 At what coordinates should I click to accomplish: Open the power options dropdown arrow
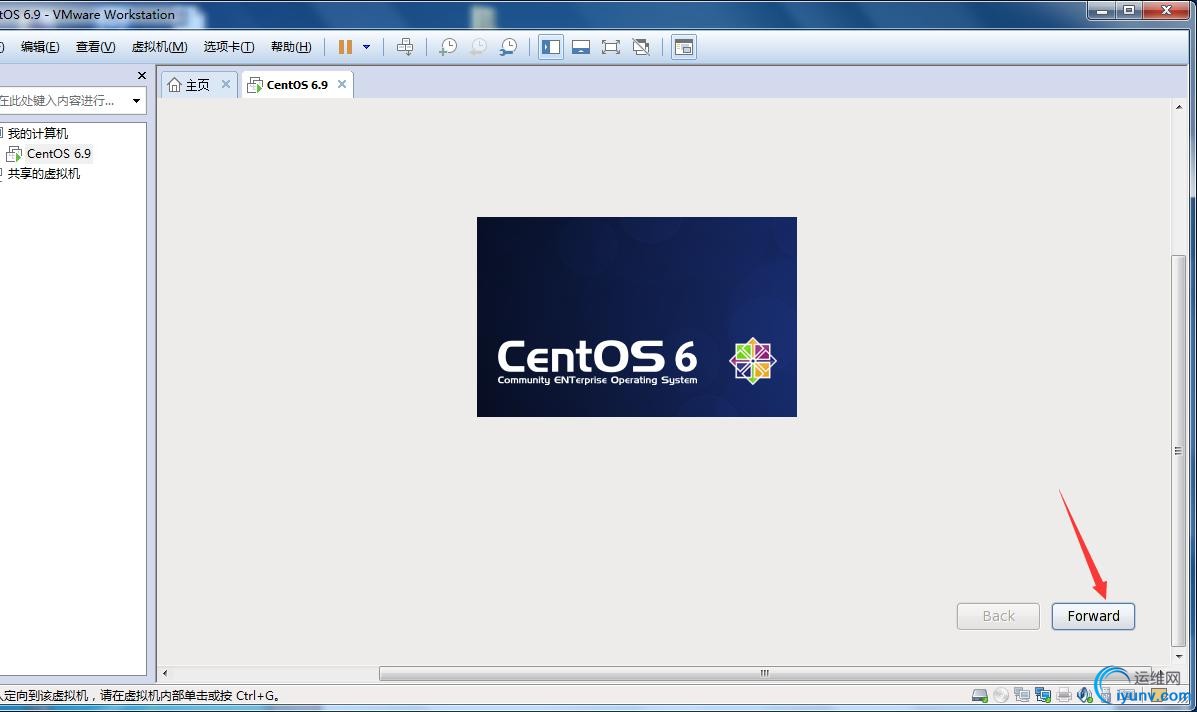[x=366, y=47]
